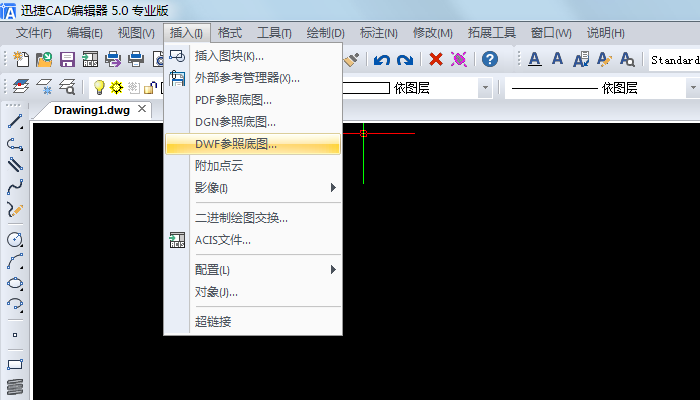Screen dimensions: 700x400
Task: Choose PDF参照底图... entry
Action: coord(253,100)
